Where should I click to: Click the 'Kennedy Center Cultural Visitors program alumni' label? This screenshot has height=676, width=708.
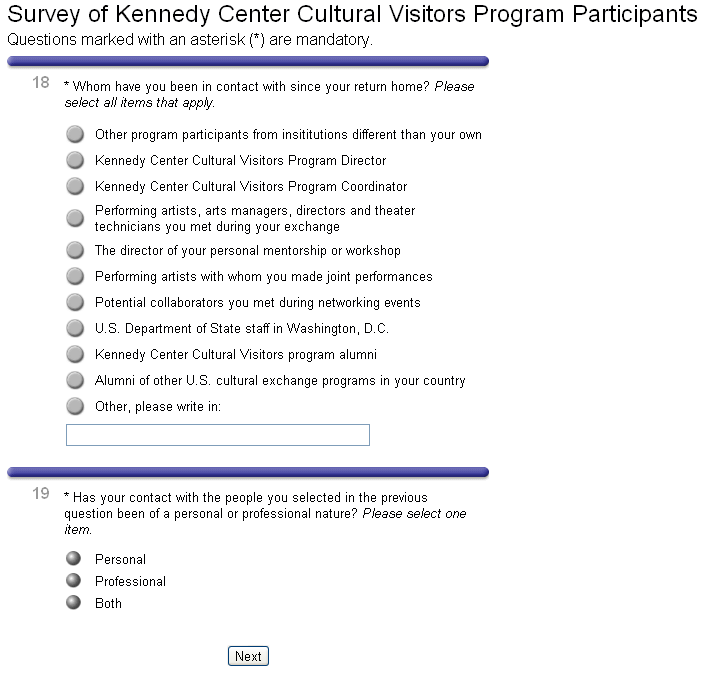(235, 355)
